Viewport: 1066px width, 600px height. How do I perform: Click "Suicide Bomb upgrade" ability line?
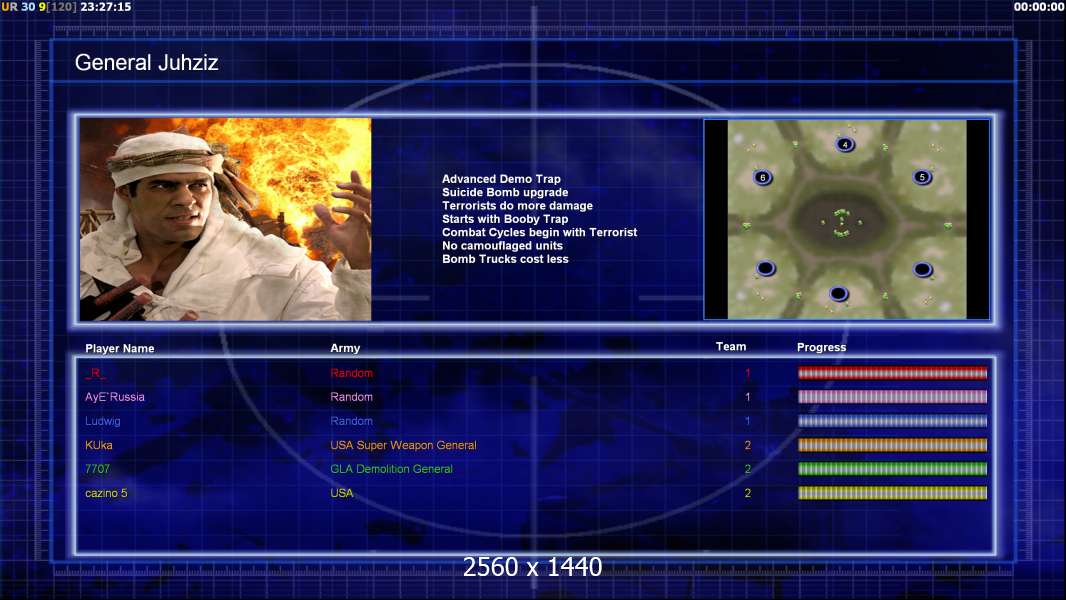(505, 192)
